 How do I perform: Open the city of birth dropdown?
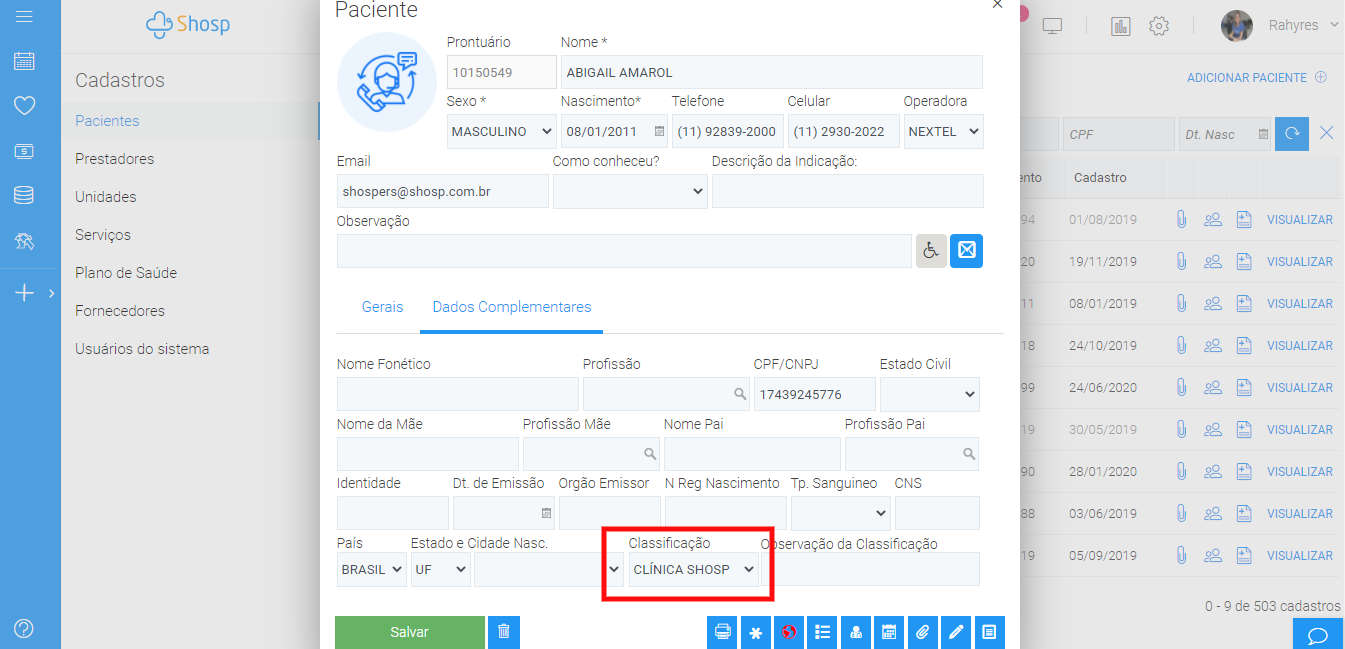tap(549, 569)
